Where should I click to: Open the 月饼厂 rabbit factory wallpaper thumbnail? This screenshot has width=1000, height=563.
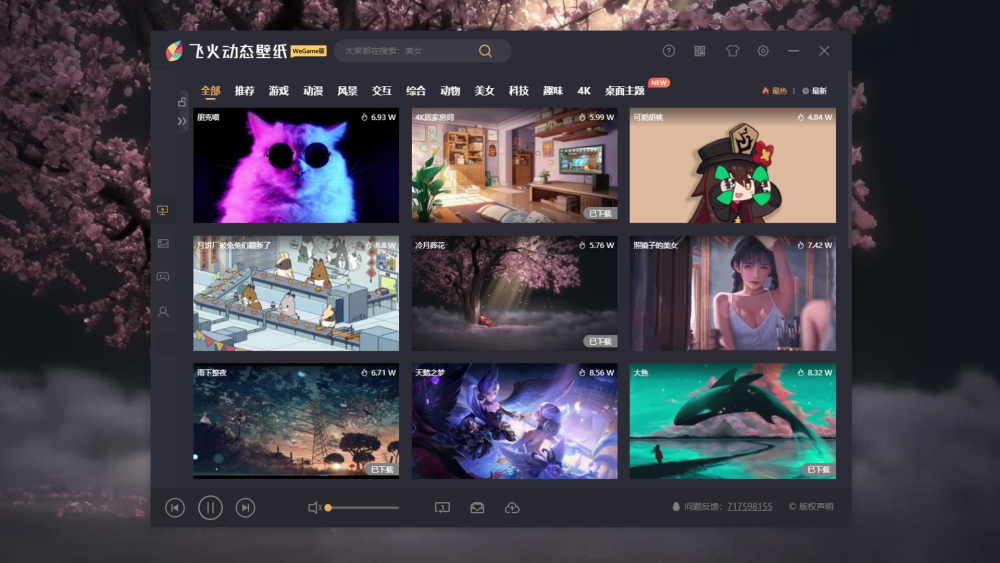[296, 293]
